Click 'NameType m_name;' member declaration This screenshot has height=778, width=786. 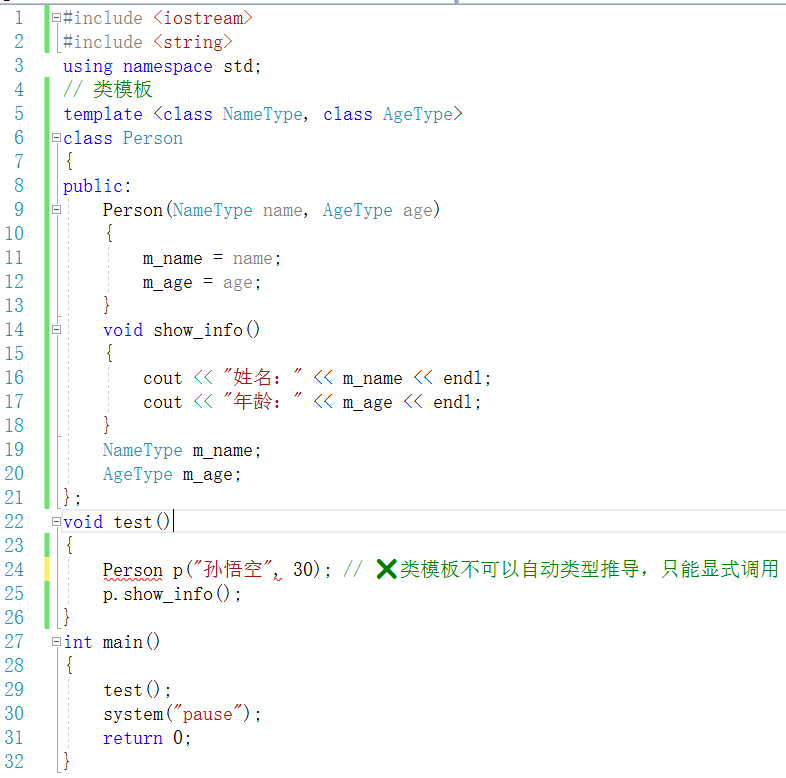(x=181, y=450)
